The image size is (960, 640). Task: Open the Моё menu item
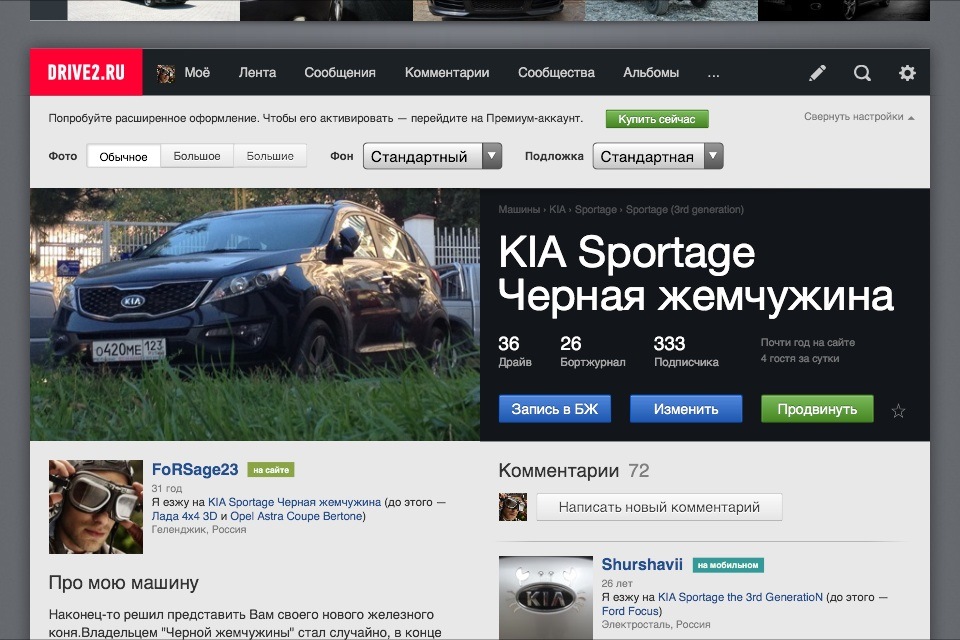pyautogui.click(x=197, y=72)
